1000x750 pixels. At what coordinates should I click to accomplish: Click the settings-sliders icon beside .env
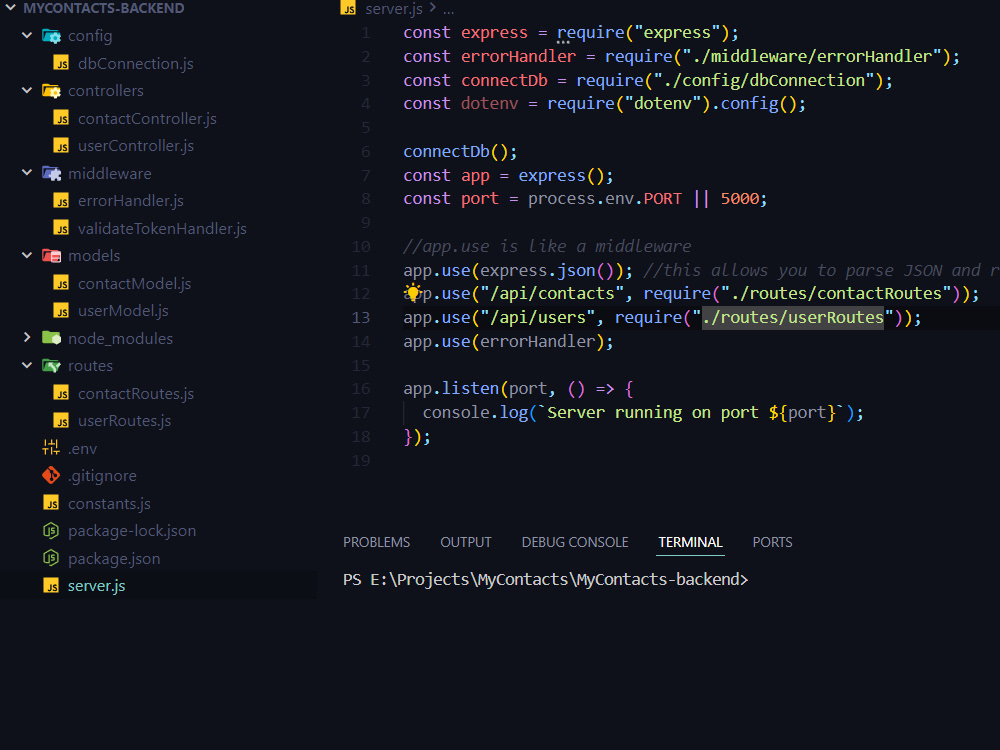(x=51, y=448)
